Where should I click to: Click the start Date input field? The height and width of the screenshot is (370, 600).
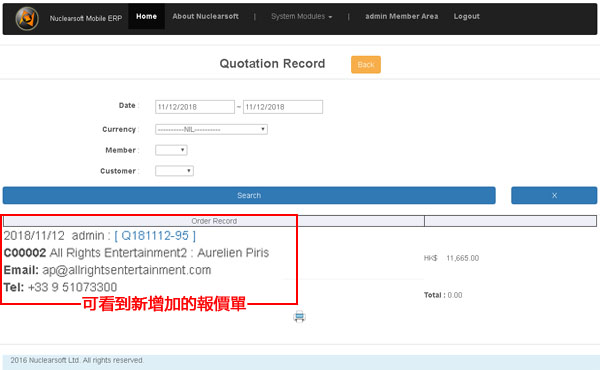point(195,107)
